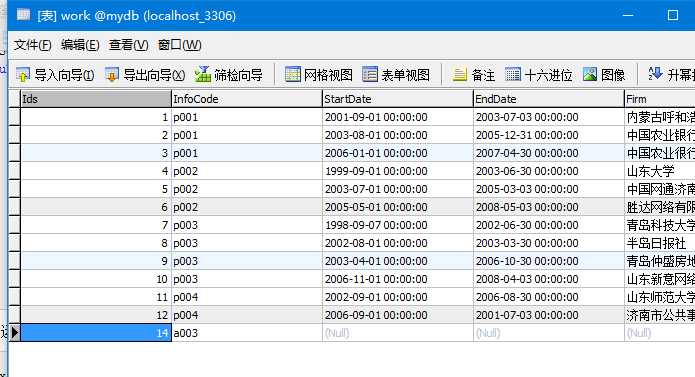Viewport: 695px width, 377px height.
Task: Click the EndDate column header
Action: point(549,99)
